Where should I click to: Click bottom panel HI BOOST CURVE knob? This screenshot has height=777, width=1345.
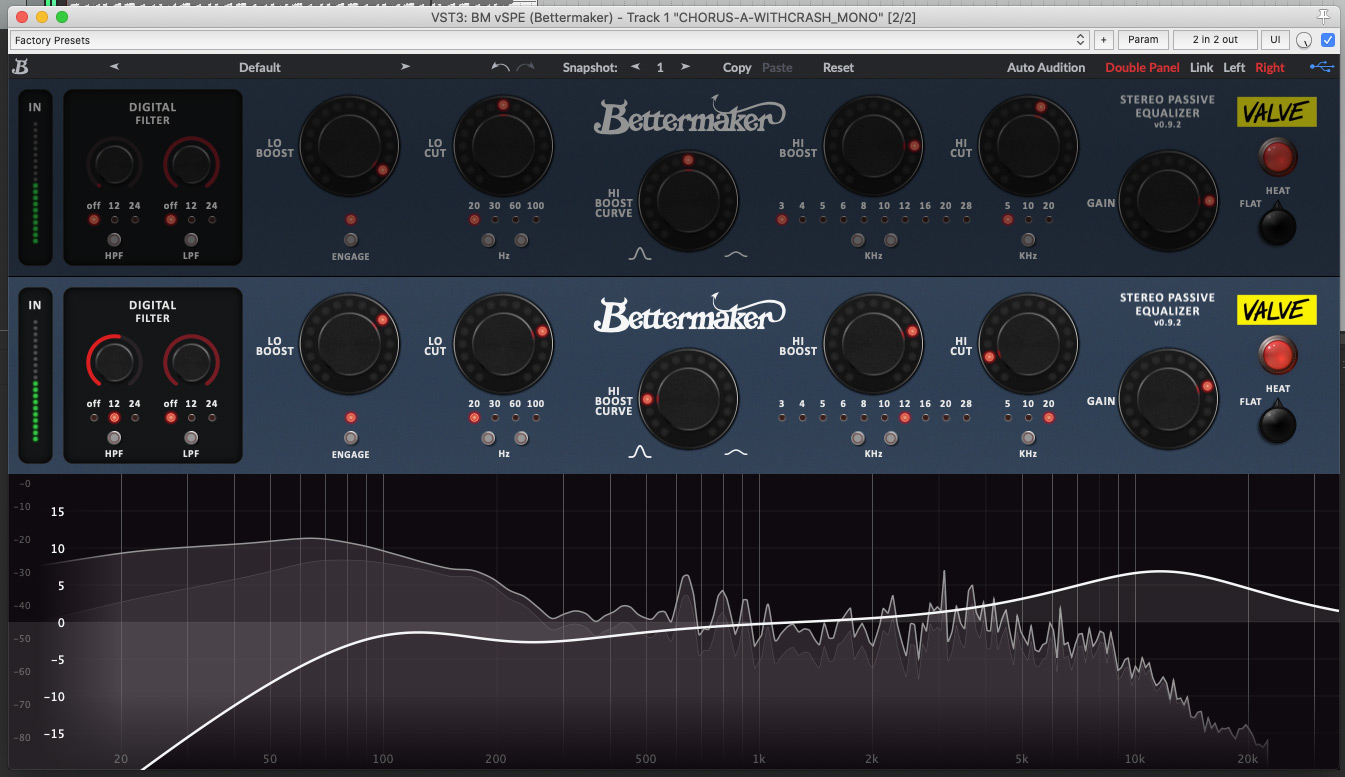tap(688, 399)
